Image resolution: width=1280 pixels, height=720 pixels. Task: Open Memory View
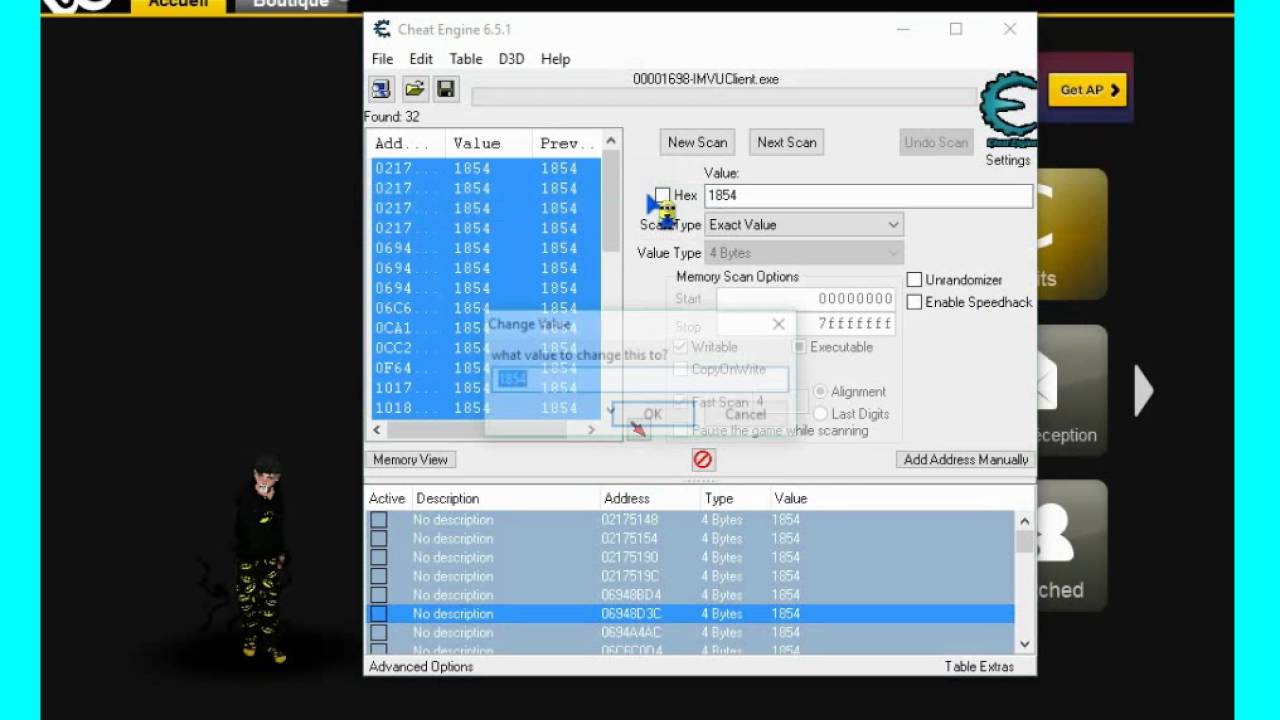[410, 459]
